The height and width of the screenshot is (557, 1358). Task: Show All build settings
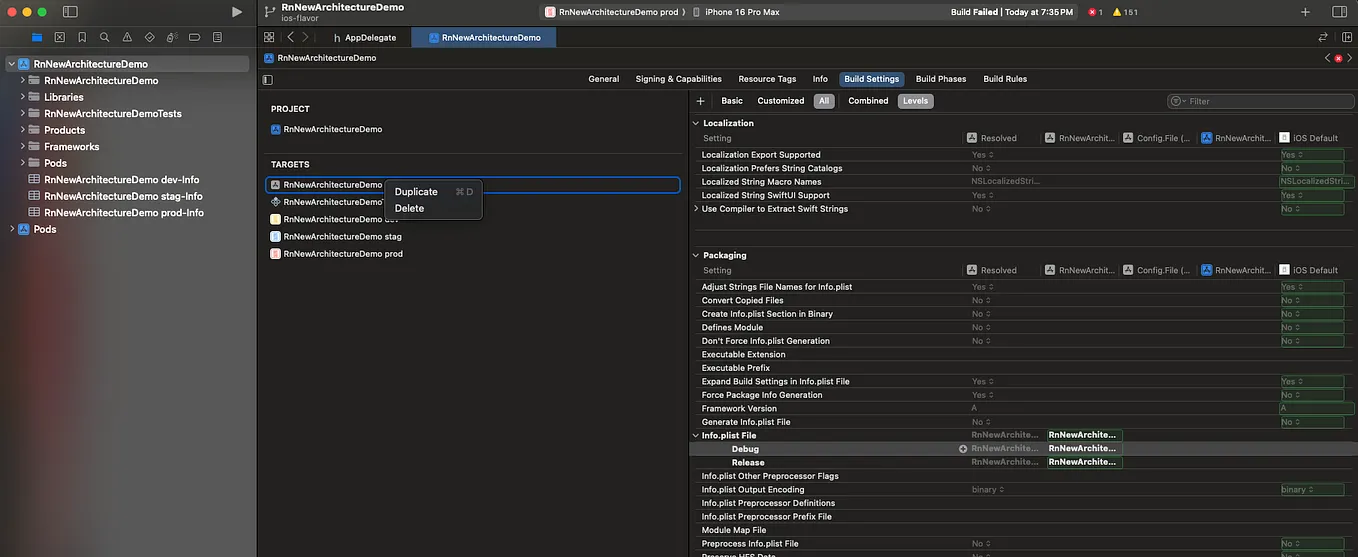pos(824,101)
